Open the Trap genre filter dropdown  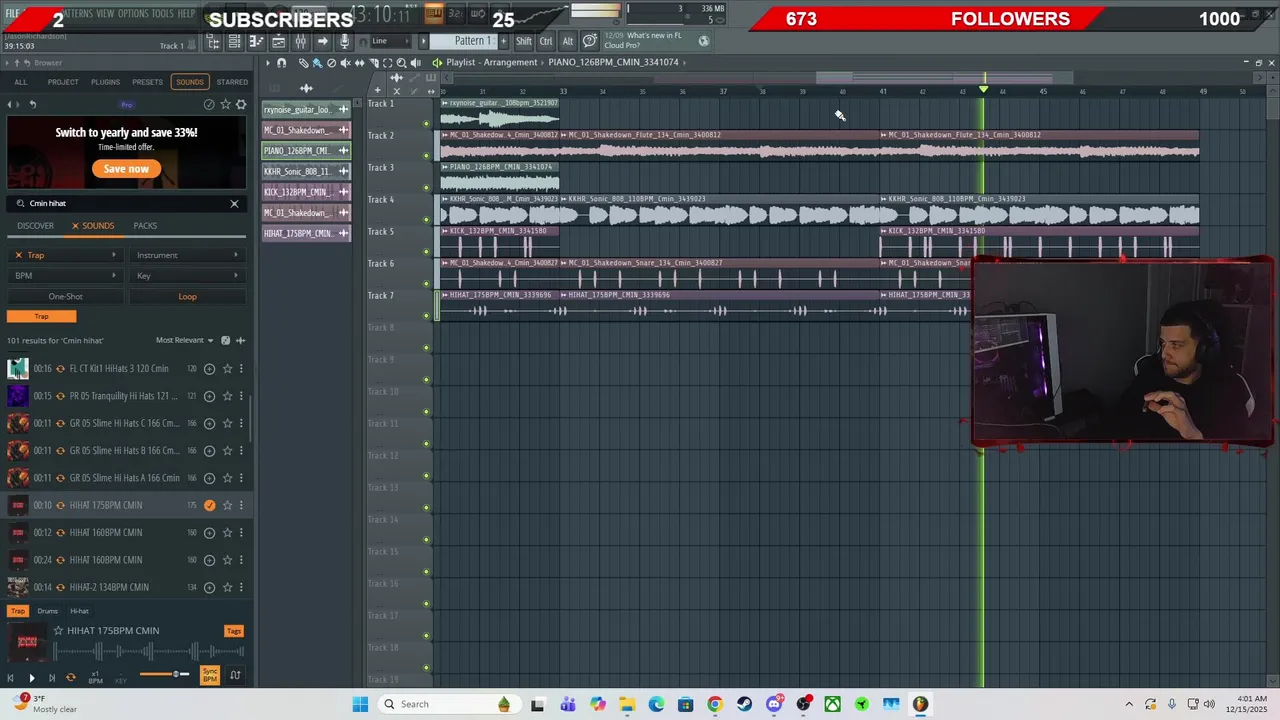(66, 255)
